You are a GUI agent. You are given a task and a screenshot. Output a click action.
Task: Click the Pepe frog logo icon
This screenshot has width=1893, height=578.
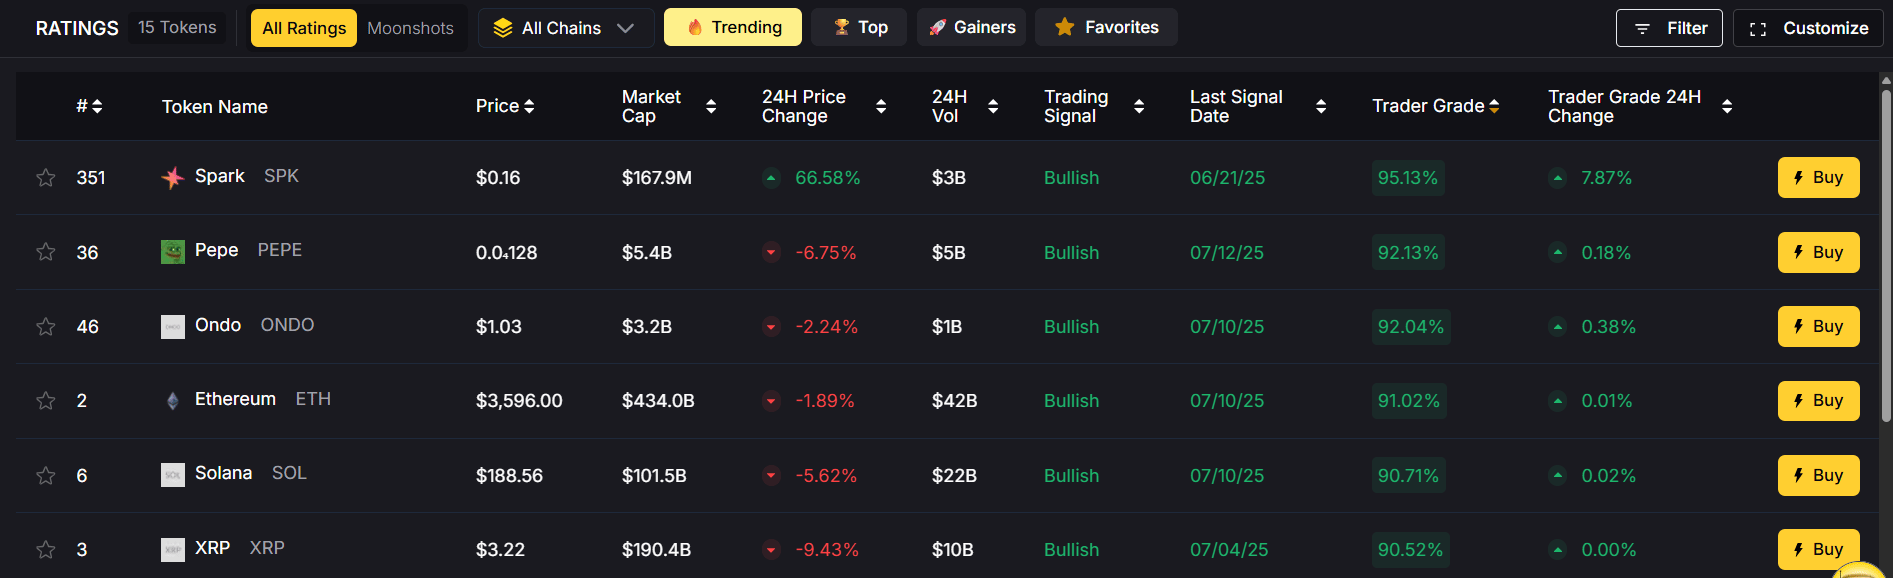(173, 252)
